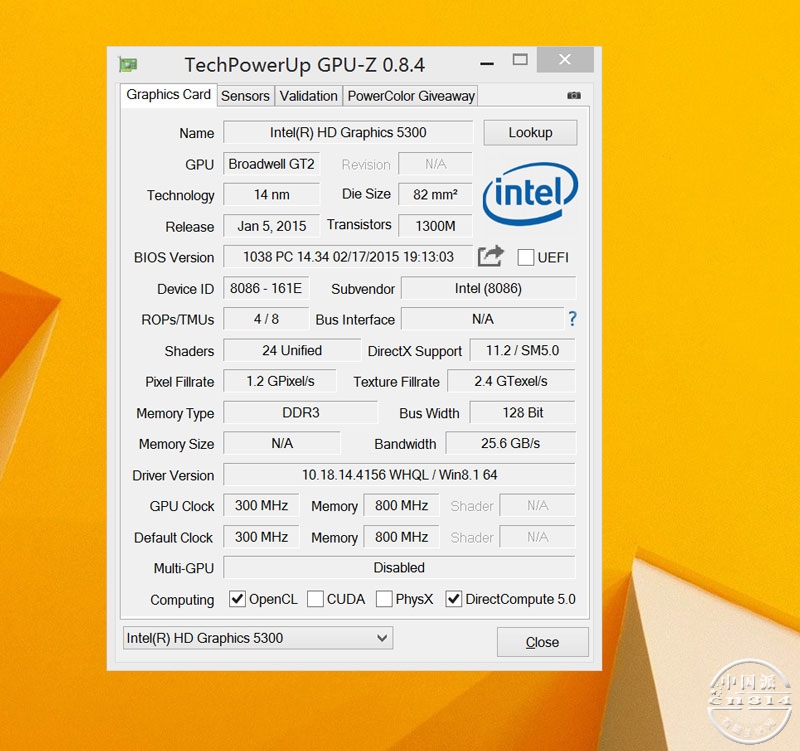Click the Computing label
This screenshot has width=800, height=751.
182,600
